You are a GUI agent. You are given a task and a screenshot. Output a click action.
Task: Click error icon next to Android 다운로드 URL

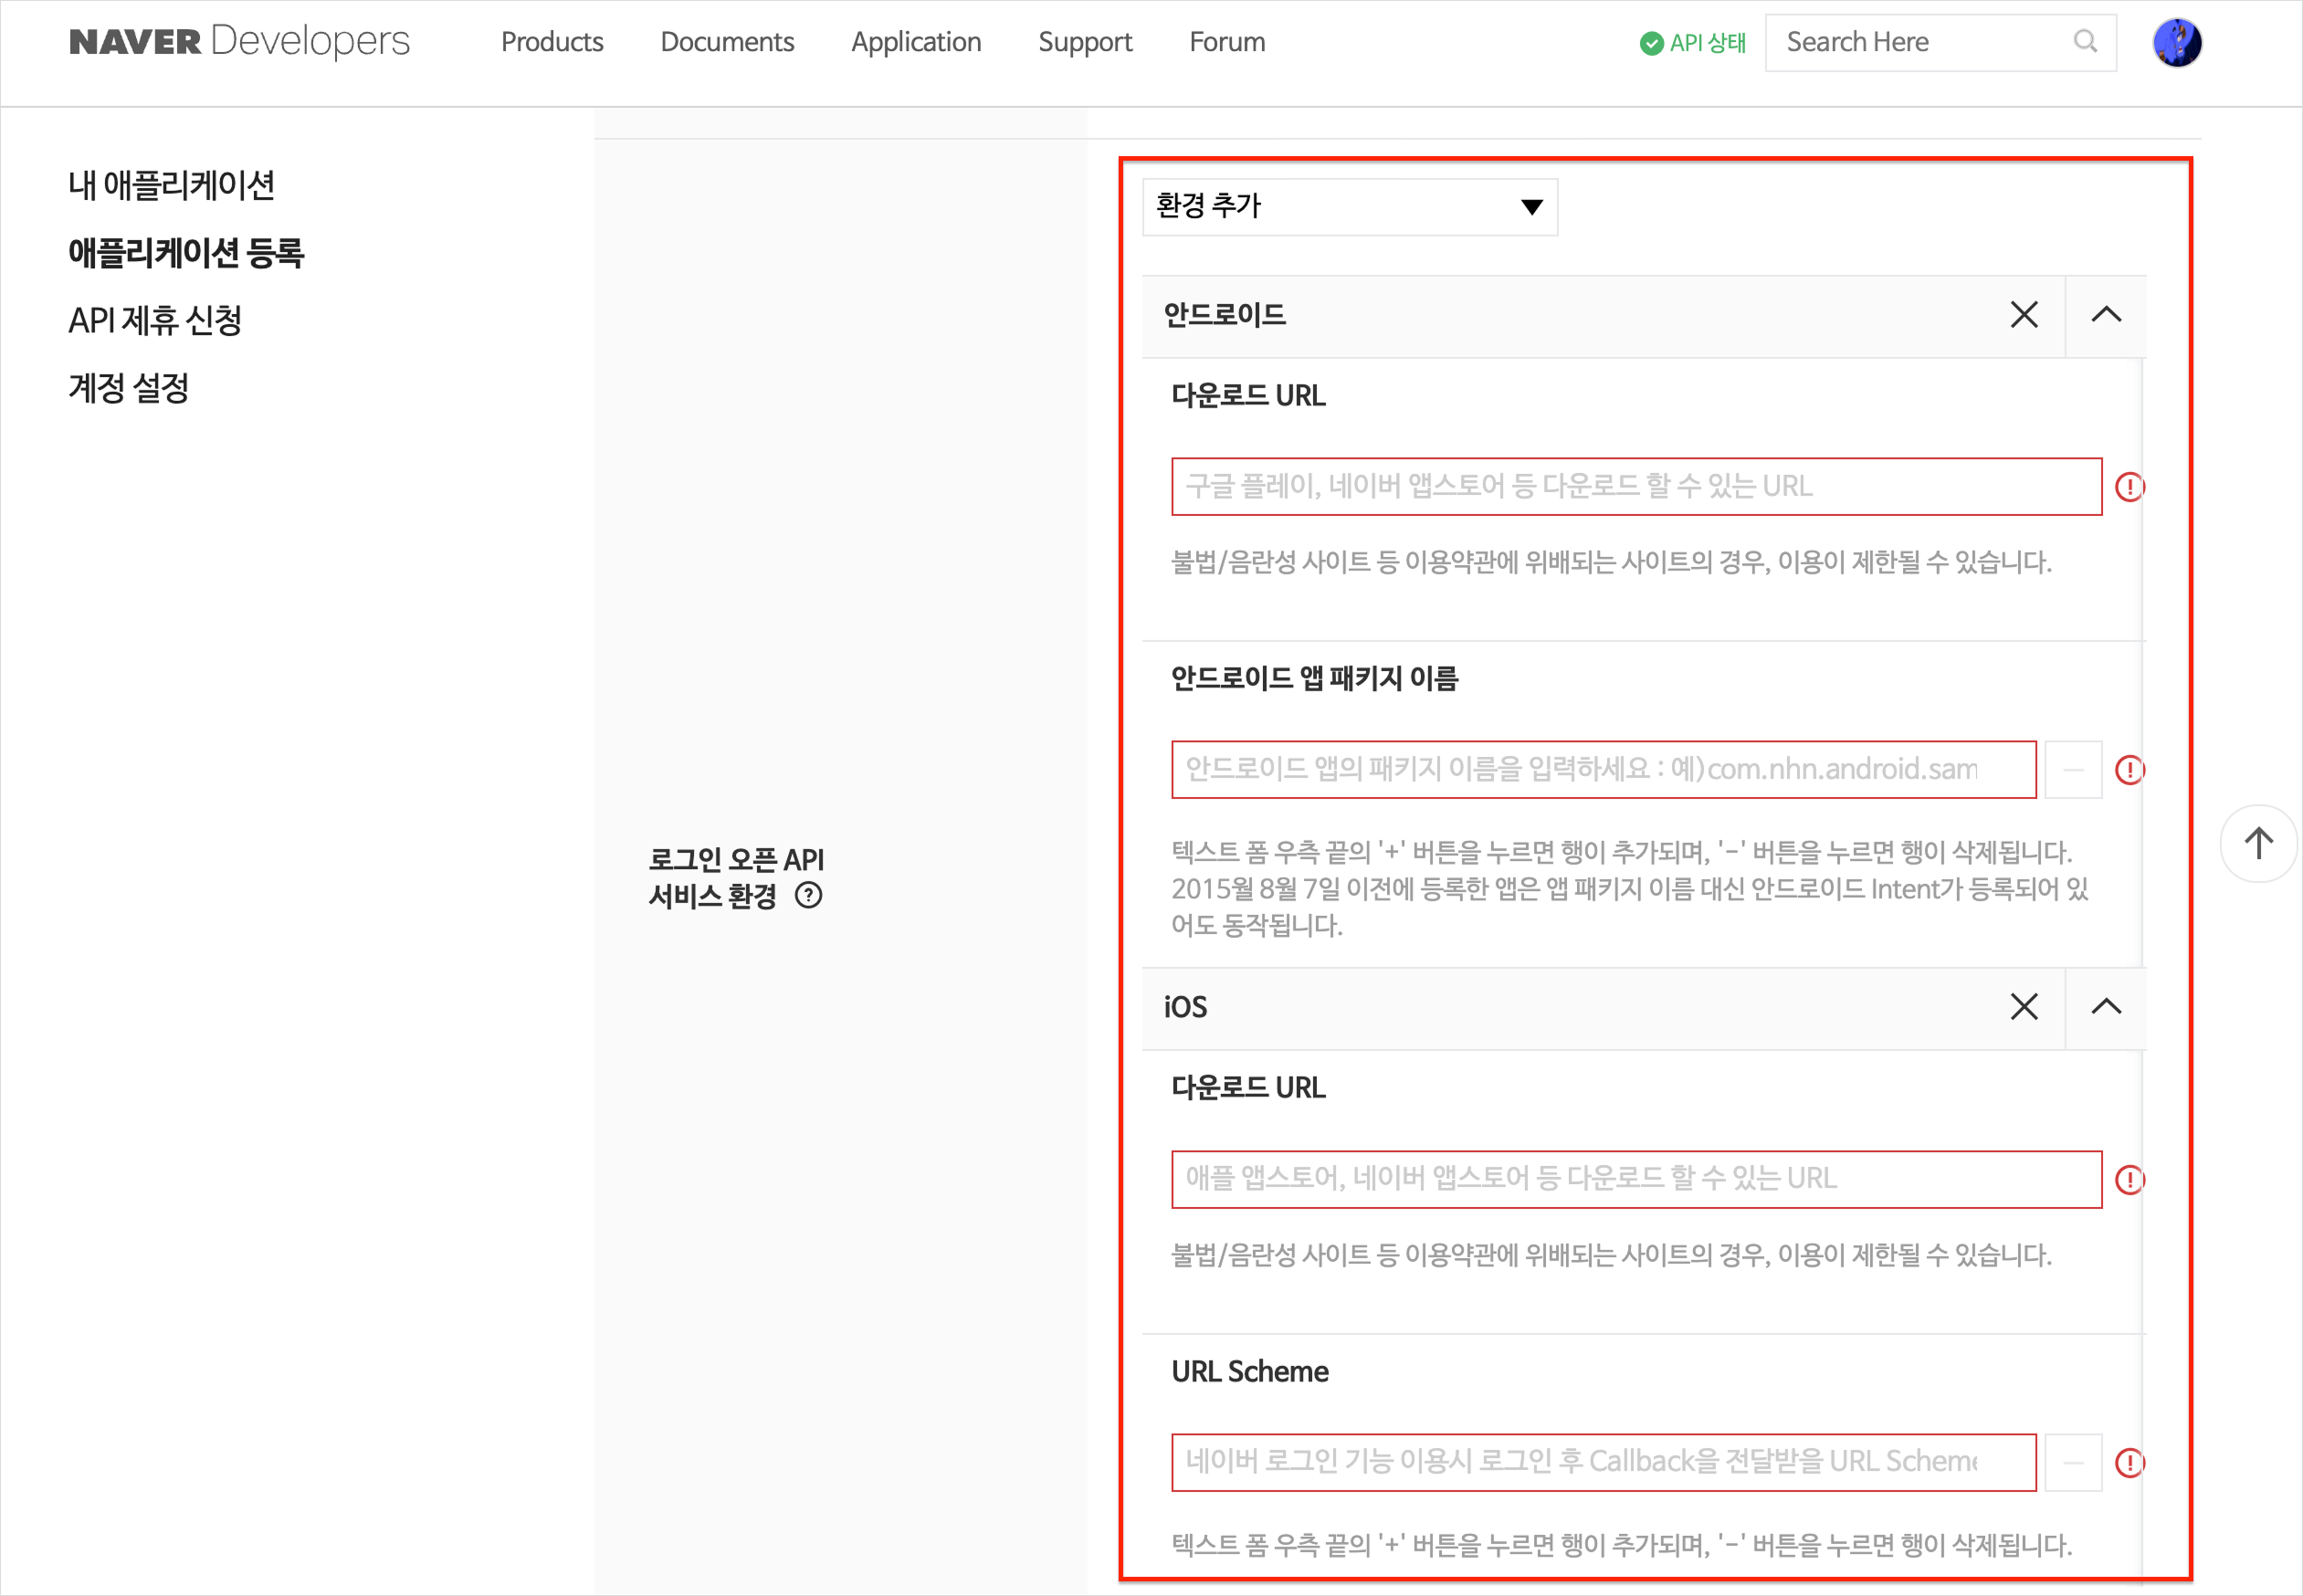tap(2130, 487)
